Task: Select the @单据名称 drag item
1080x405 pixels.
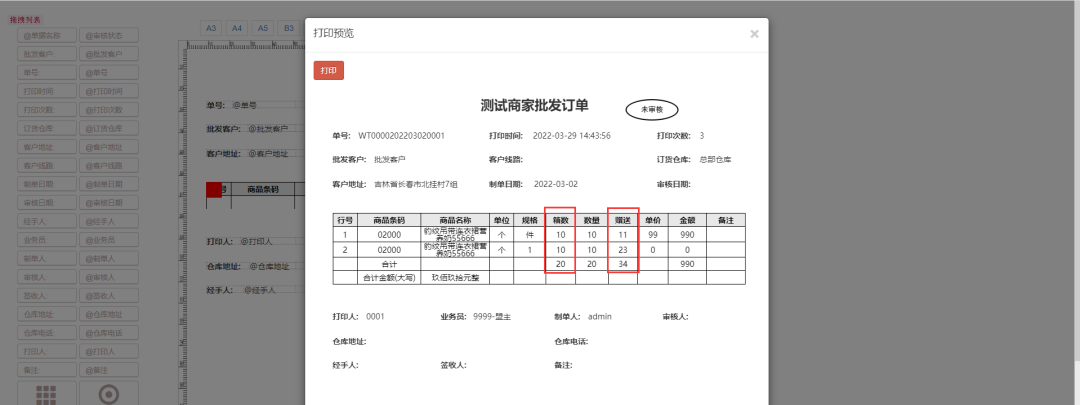Action: click(47, 35)
